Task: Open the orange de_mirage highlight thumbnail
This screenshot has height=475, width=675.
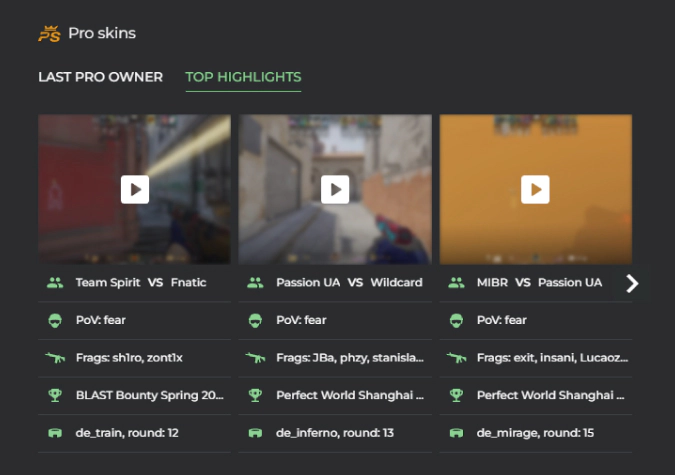Action: coord(536,189)
